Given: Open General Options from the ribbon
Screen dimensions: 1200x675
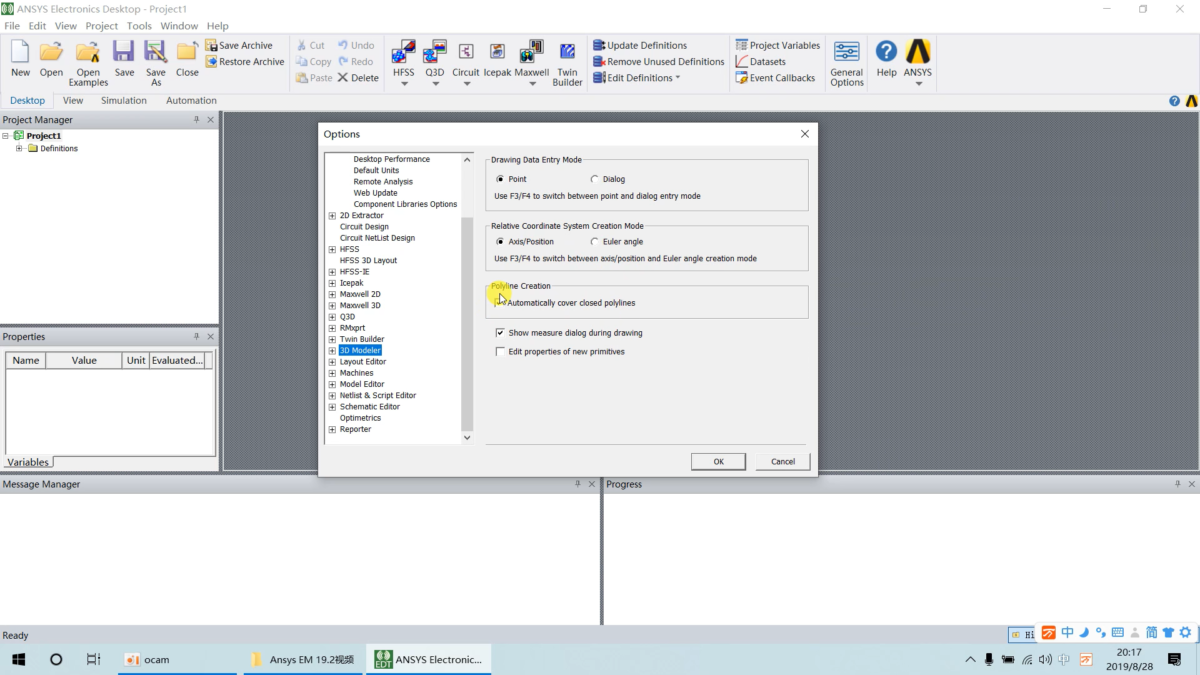Looking at the screenshot, I should coord(847,63).
